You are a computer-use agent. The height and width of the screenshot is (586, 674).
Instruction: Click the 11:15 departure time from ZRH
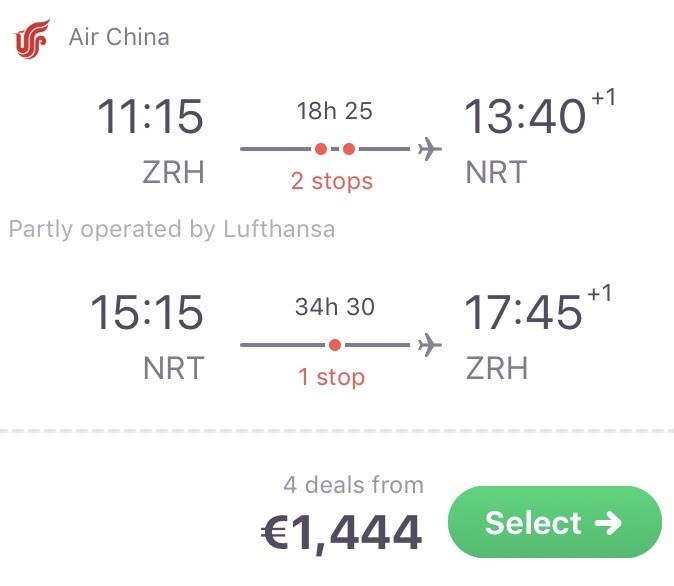150,117
